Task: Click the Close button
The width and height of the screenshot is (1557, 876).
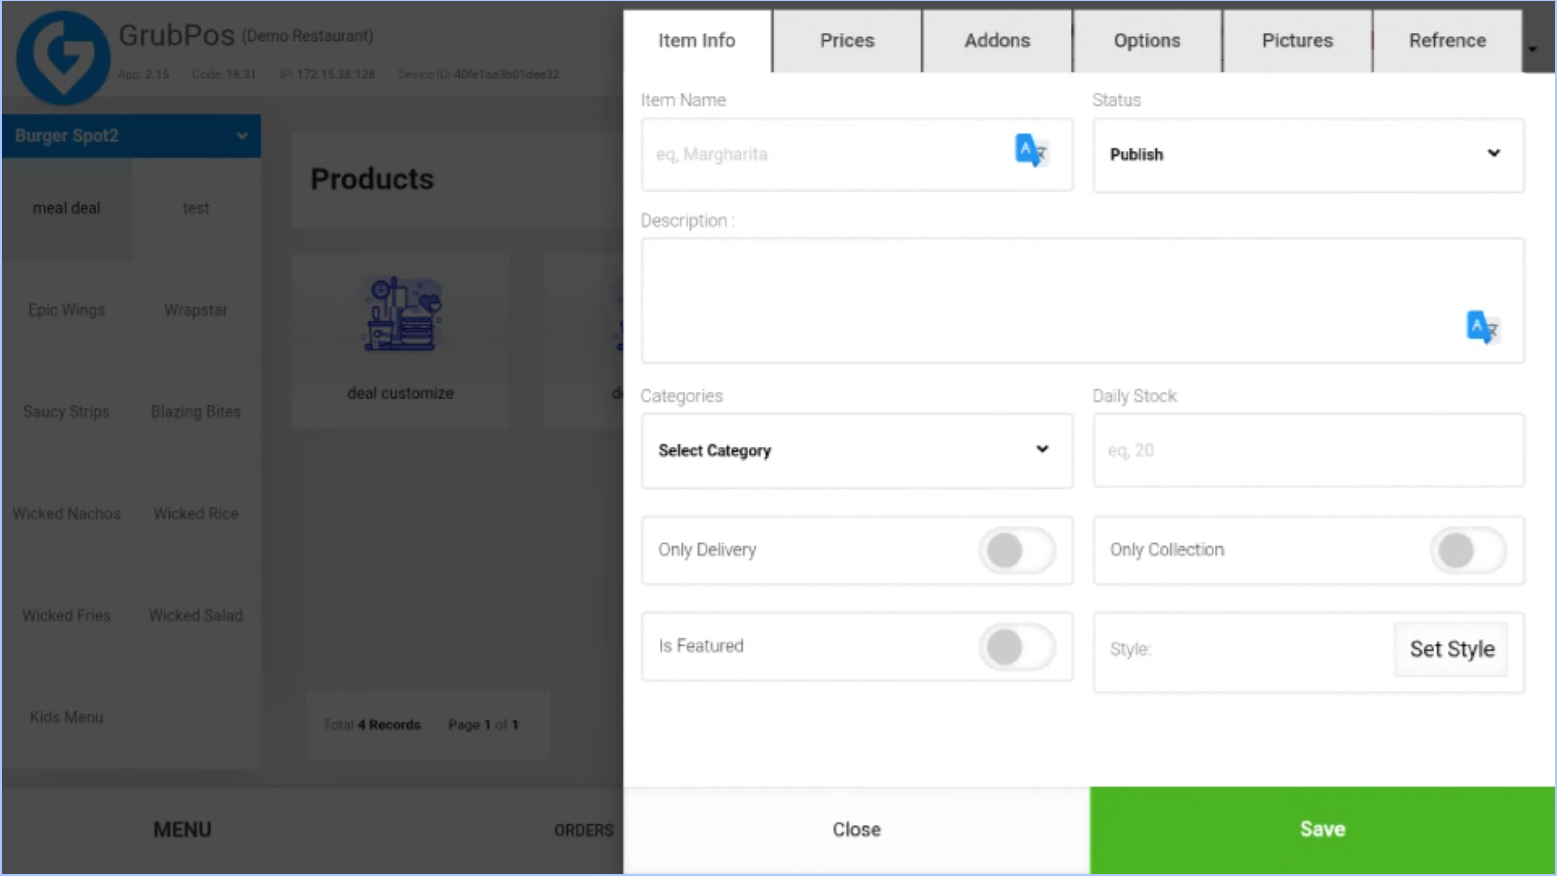Action: (857, 830)
